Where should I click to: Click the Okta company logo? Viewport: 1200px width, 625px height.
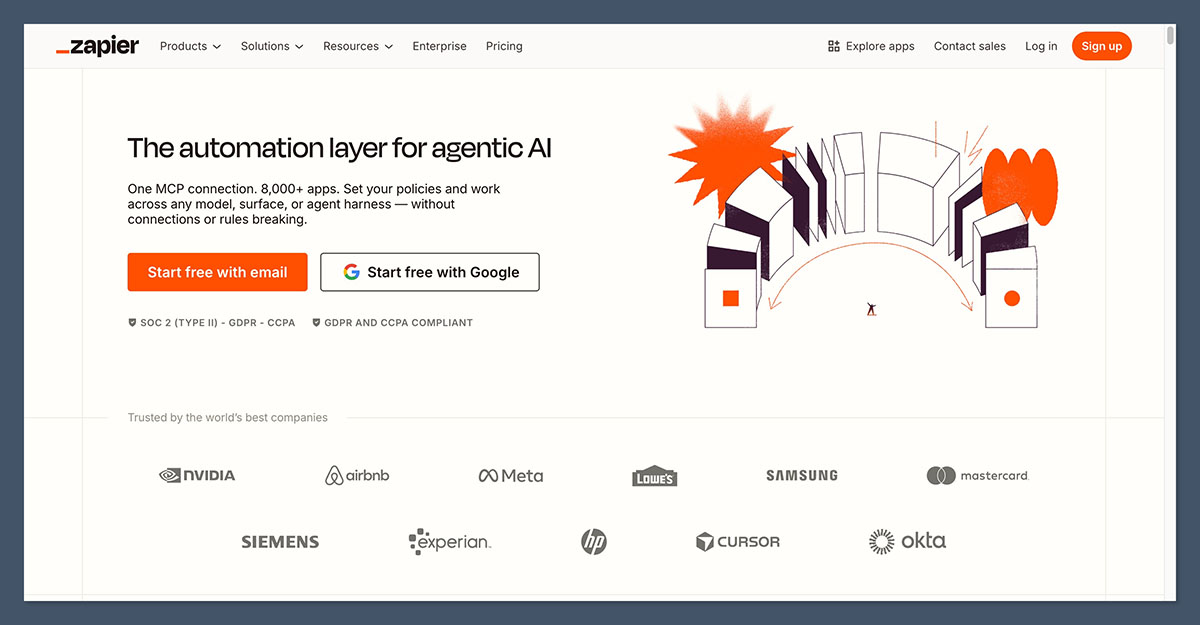pyautogui.click(x=907, y=541)
